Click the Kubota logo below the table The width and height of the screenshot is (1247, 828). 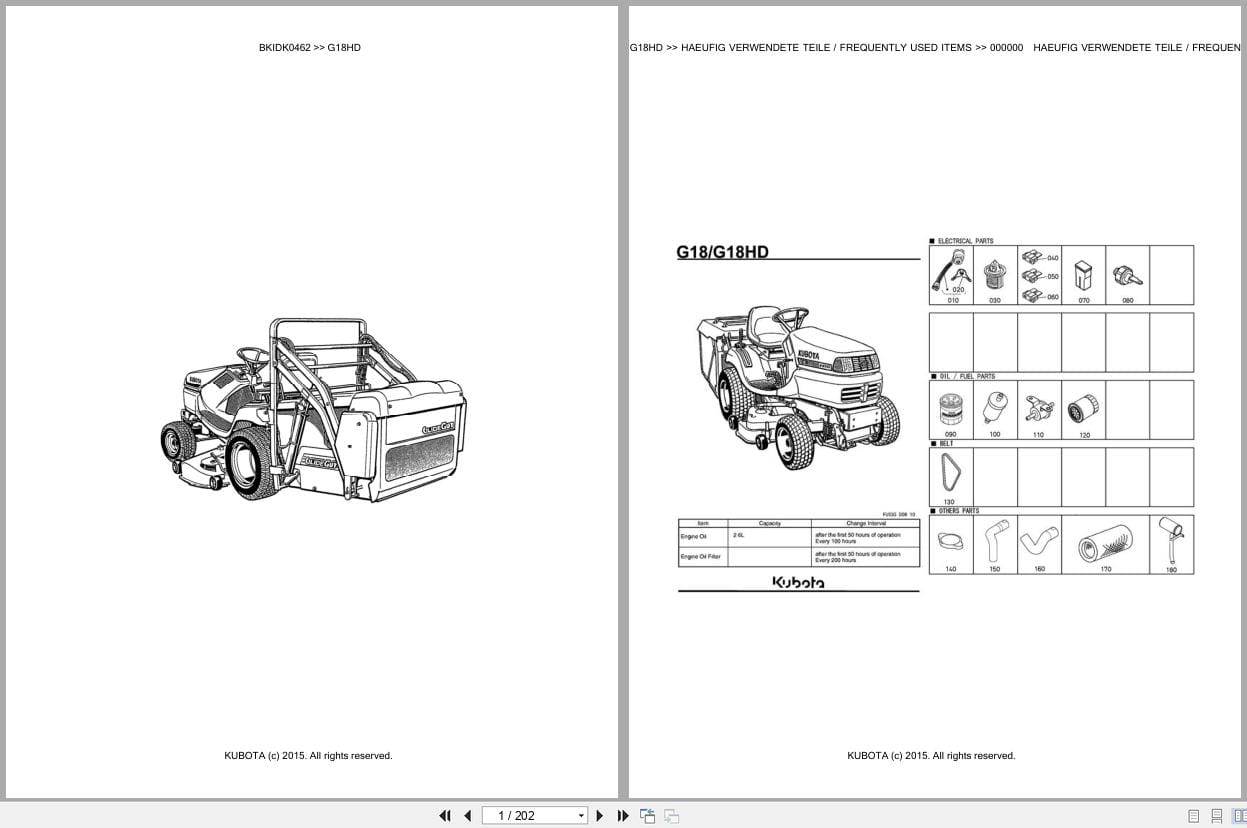[799, 582]
